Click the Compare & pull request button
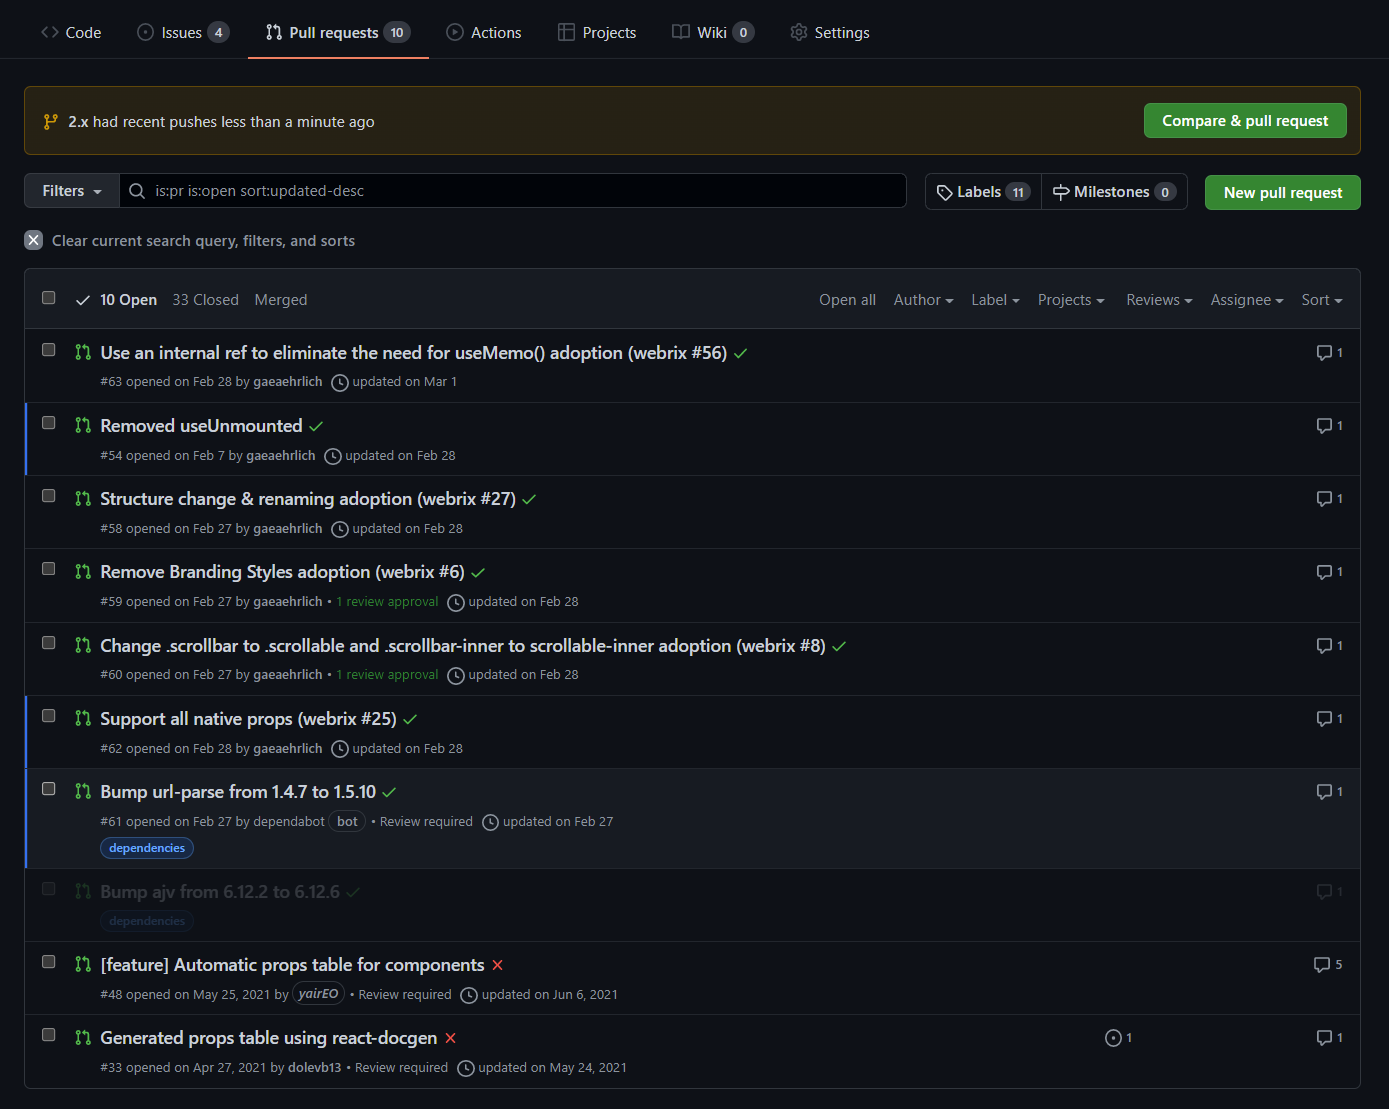This screenshot has height=1109, width=1389. (1245, 120)
